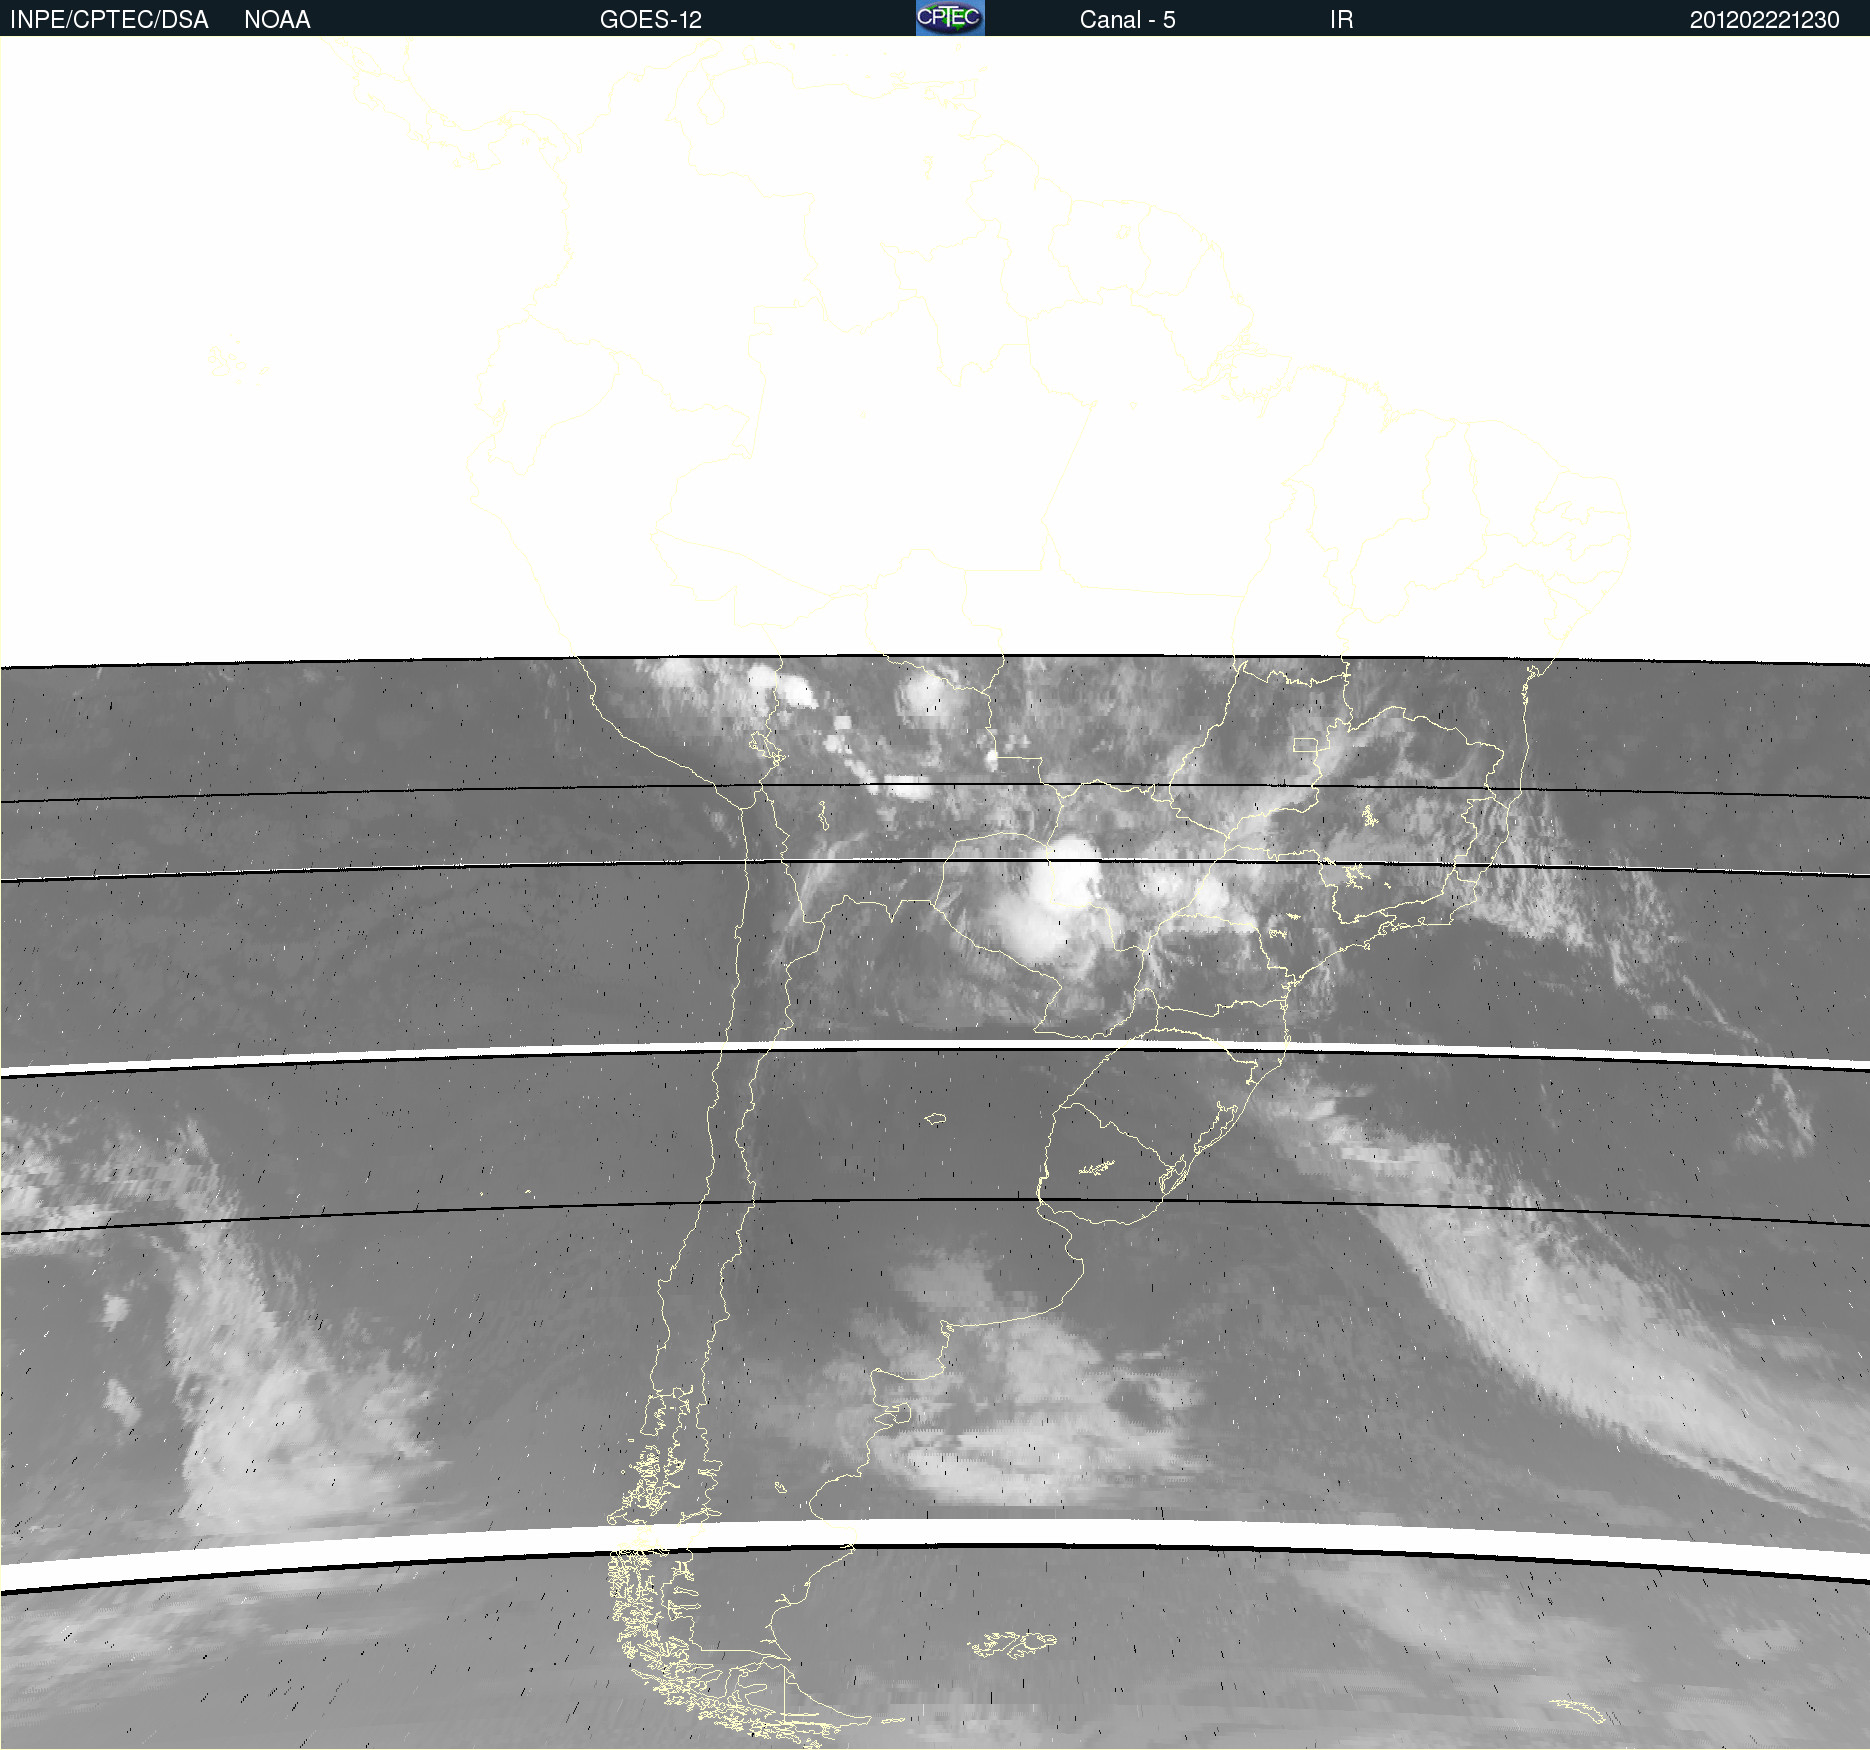1870x1750 pixels.
Task: Click the 201202221230 timestamp
Action: point(1764,20)
